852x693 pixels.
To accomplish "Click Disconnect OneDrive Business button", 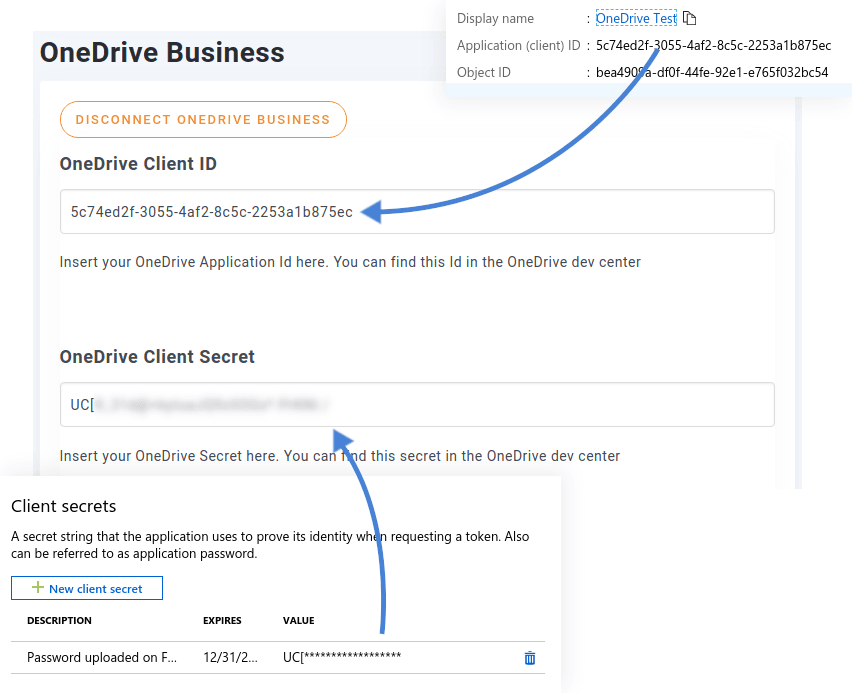I will 203,120.
